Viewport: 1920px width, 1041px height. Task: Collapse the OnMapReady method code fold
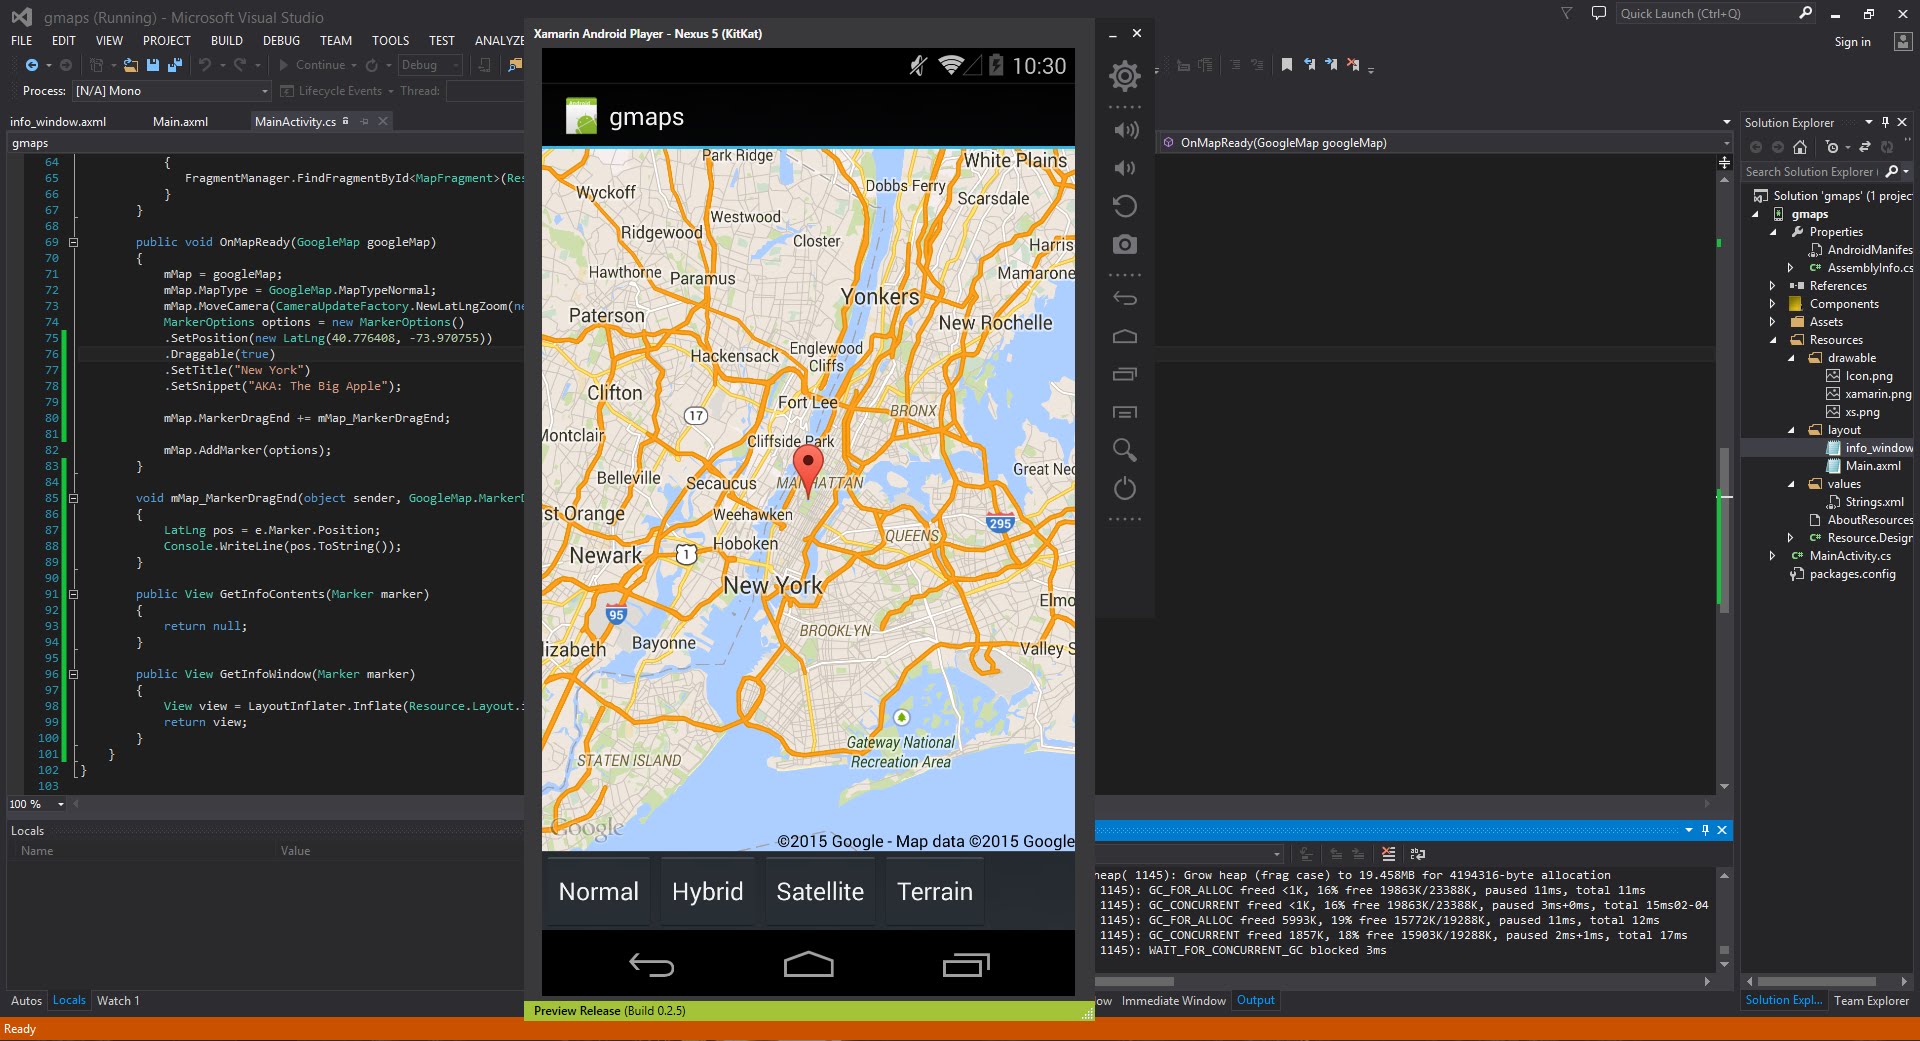[74, 241]
